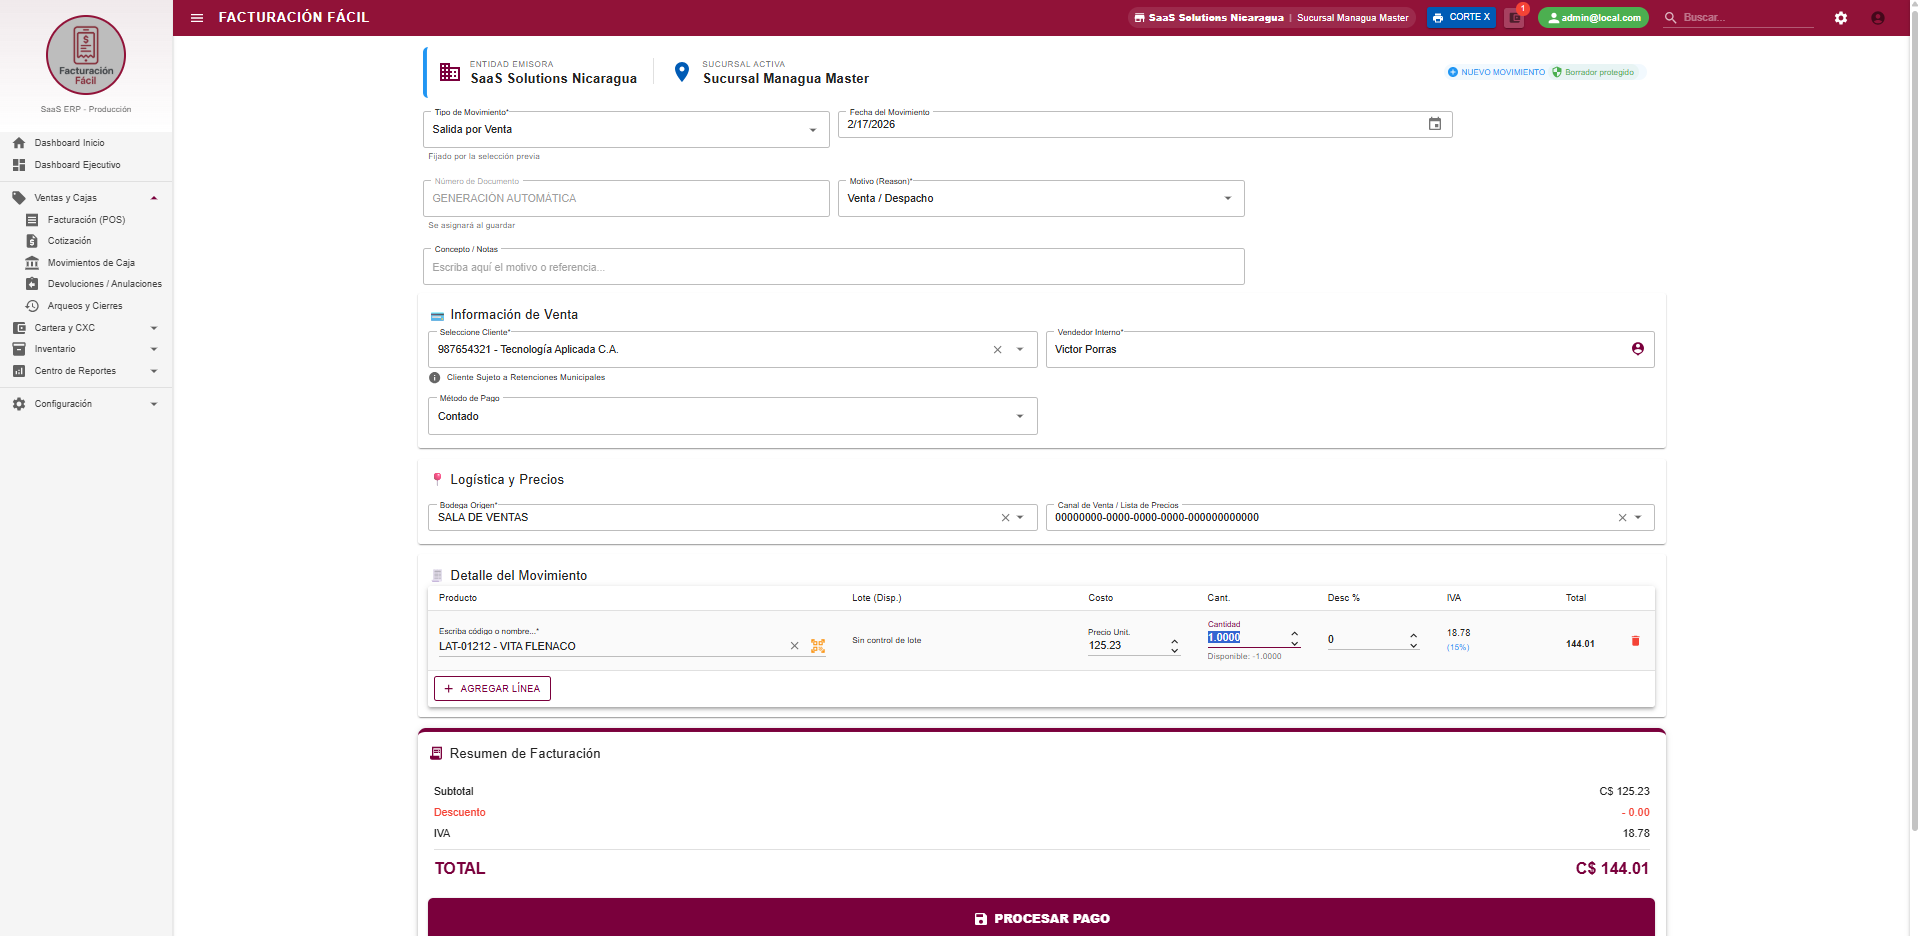Click the Concepto / Notas text field
This screenshot has width=1920, height=936.
pyautogui.click(x=833, y=268)
